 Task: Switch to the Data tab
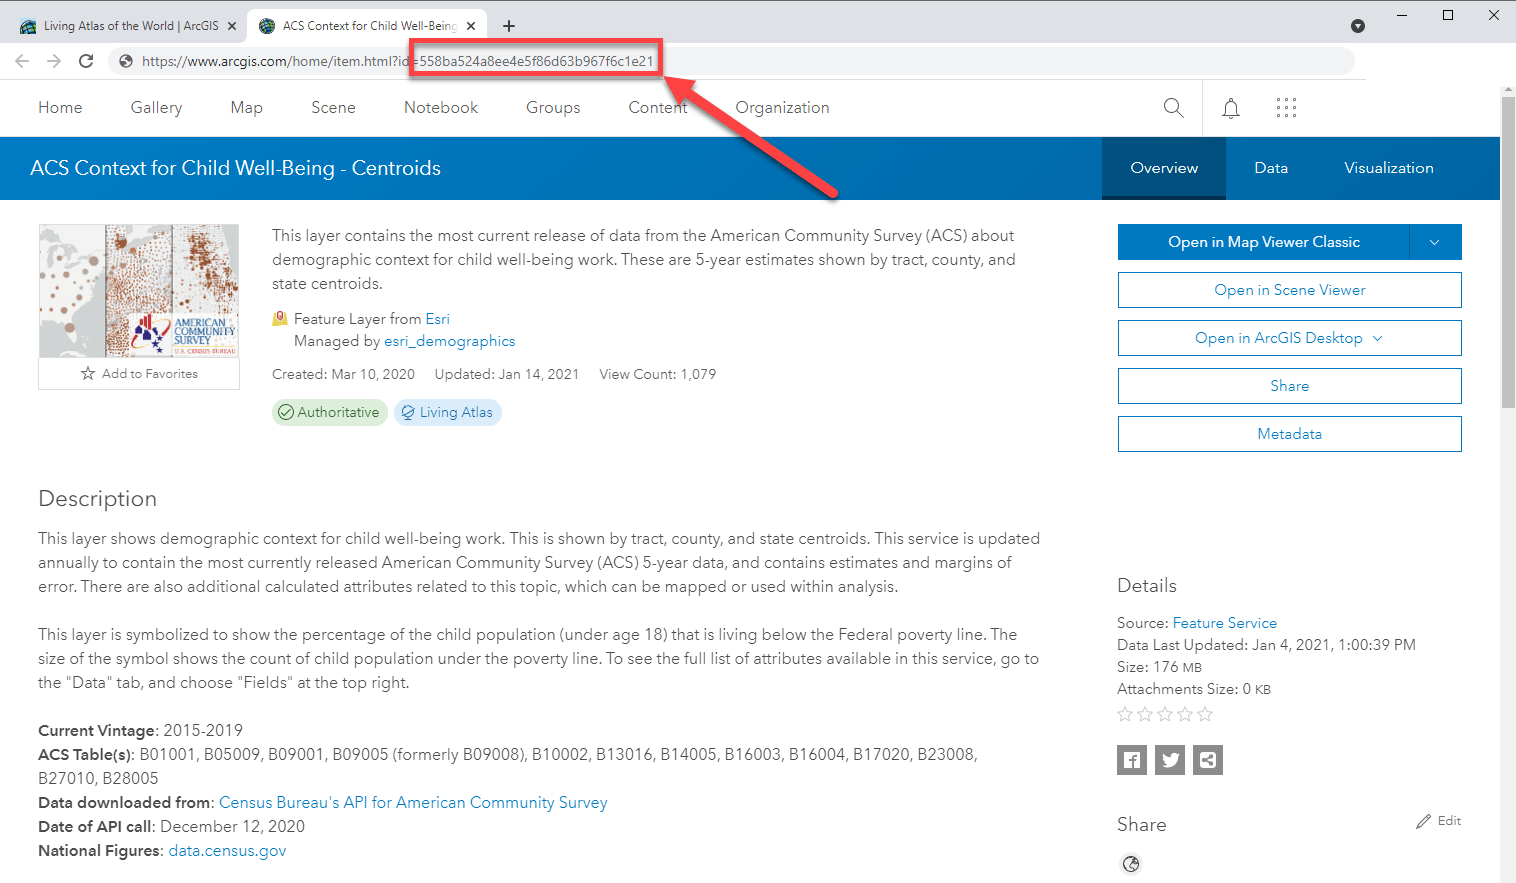tap(1271, 168)
